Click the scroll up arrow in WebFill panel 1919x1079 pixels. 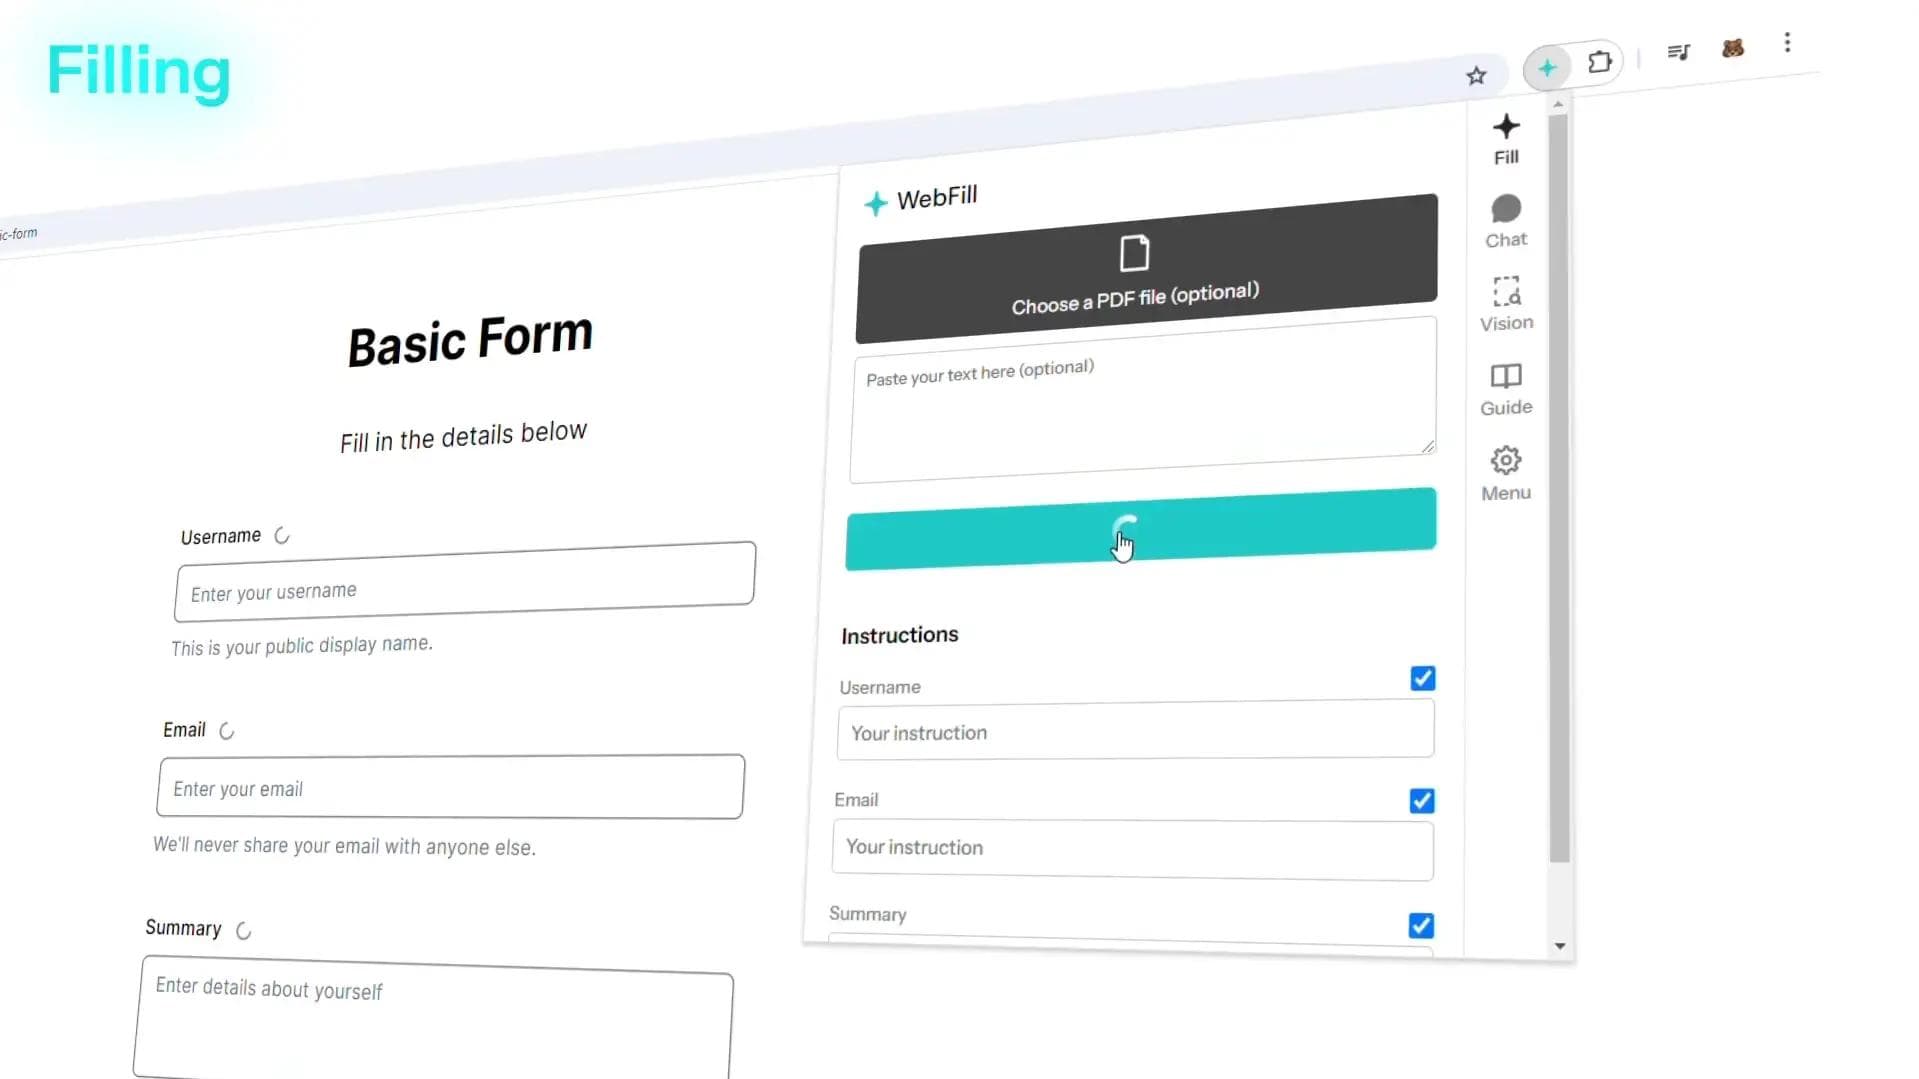(x=1558, y=104)
